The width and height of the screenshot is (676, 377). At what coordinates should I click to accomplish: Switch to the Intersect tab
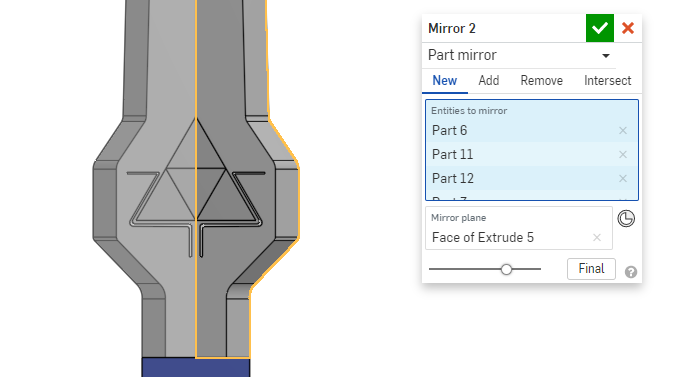tap(607, 81)
